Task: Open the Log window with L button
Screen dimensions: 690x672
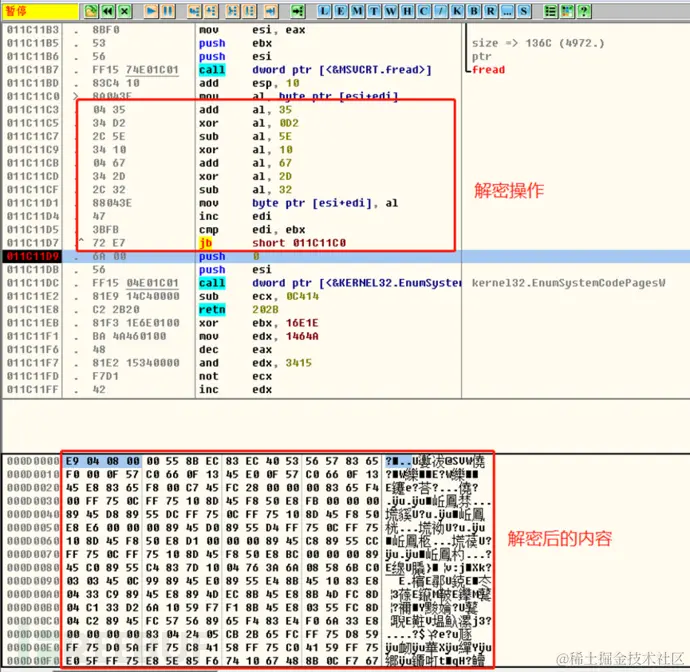Action: (324, 11)
